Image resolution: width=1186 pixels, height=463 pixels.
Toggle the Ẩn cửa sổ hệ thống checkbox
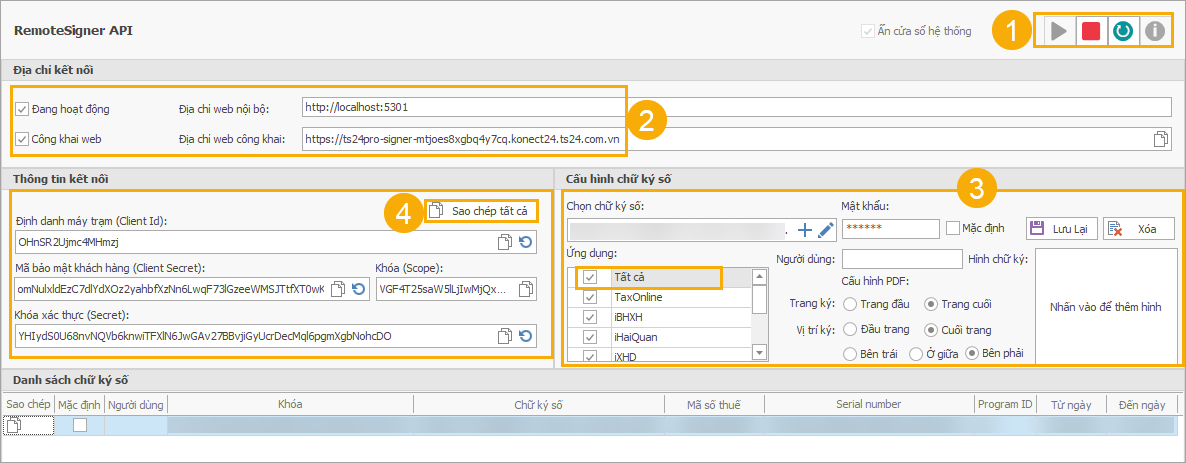pyautogui.click(x=867, y=31)
